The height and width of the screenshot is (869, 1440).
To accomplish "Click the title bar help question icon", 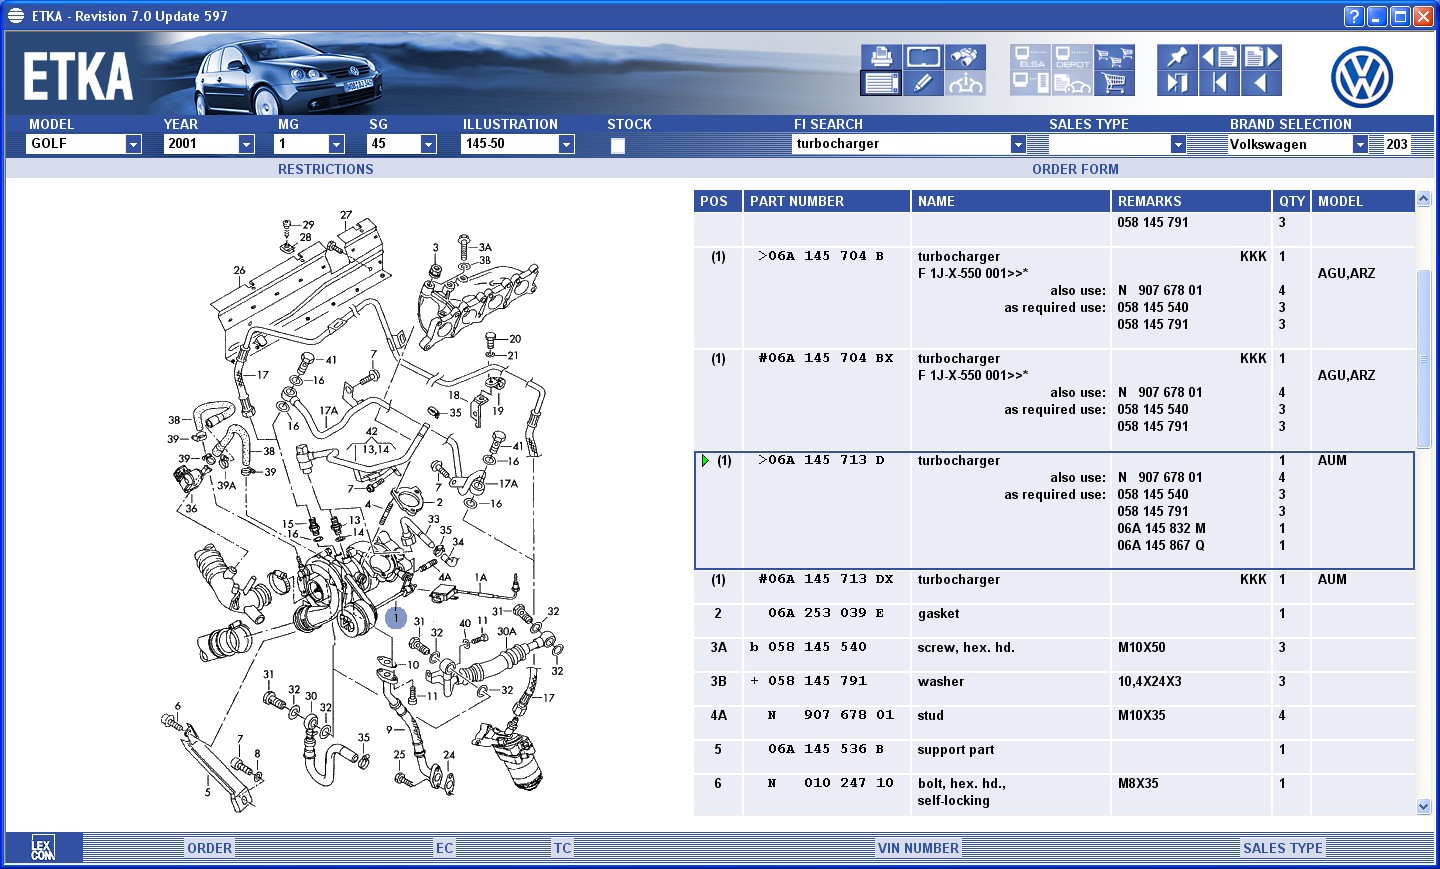I will click(1354, 16).
